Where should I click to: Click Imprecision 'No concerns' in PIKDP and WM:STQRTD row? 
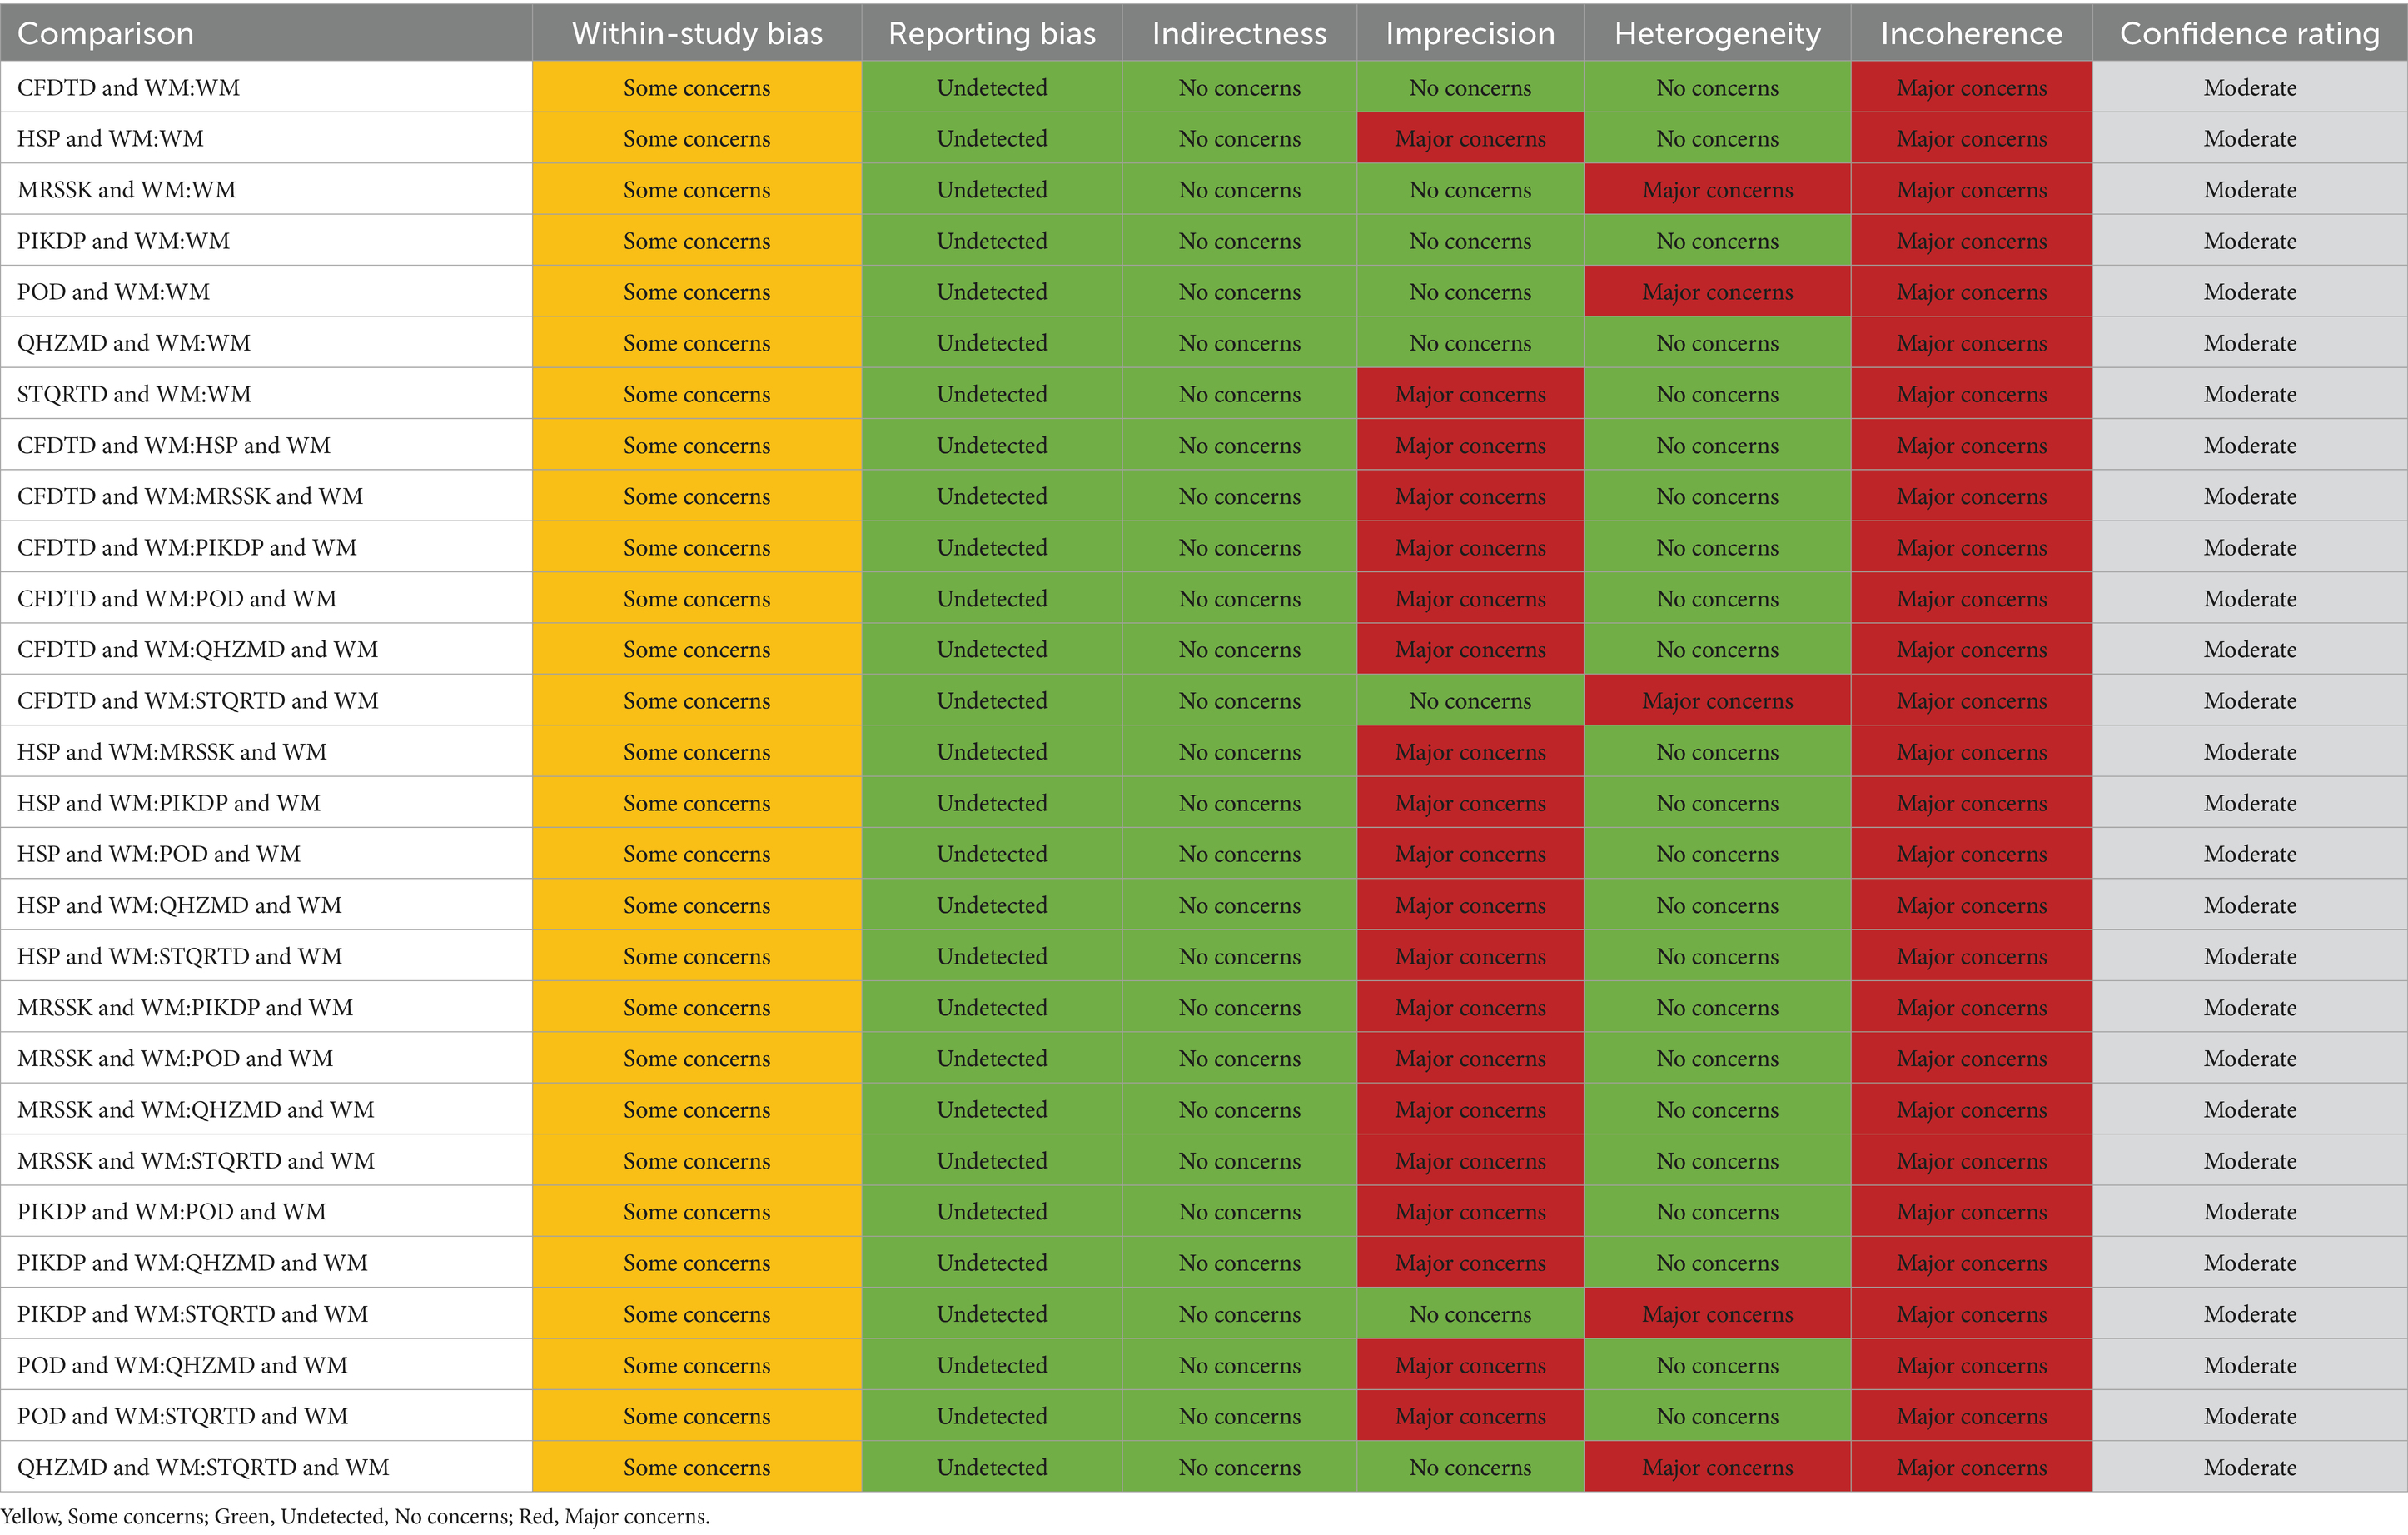pos(1470,1314)
